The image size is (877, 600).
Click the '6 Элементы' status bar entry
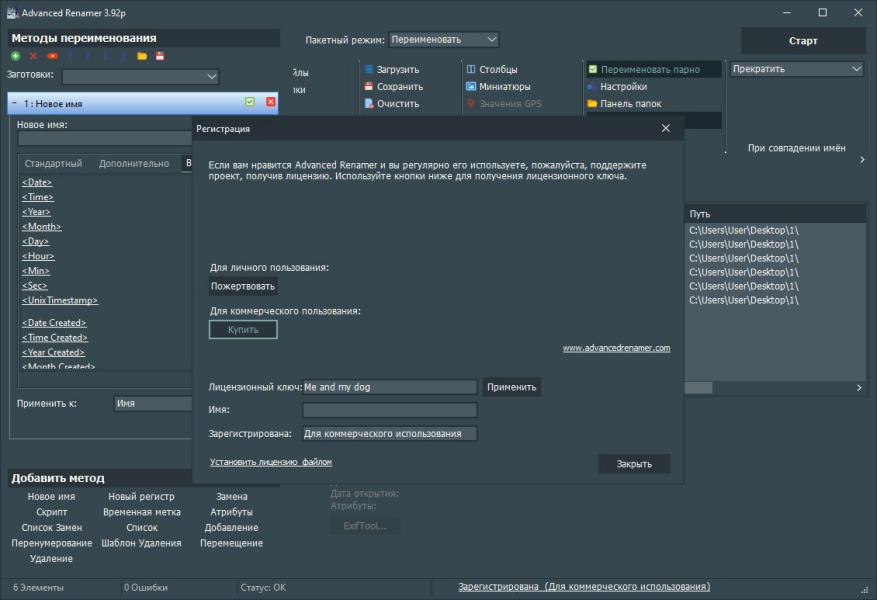pyautogui.click(x=38, y=587)
